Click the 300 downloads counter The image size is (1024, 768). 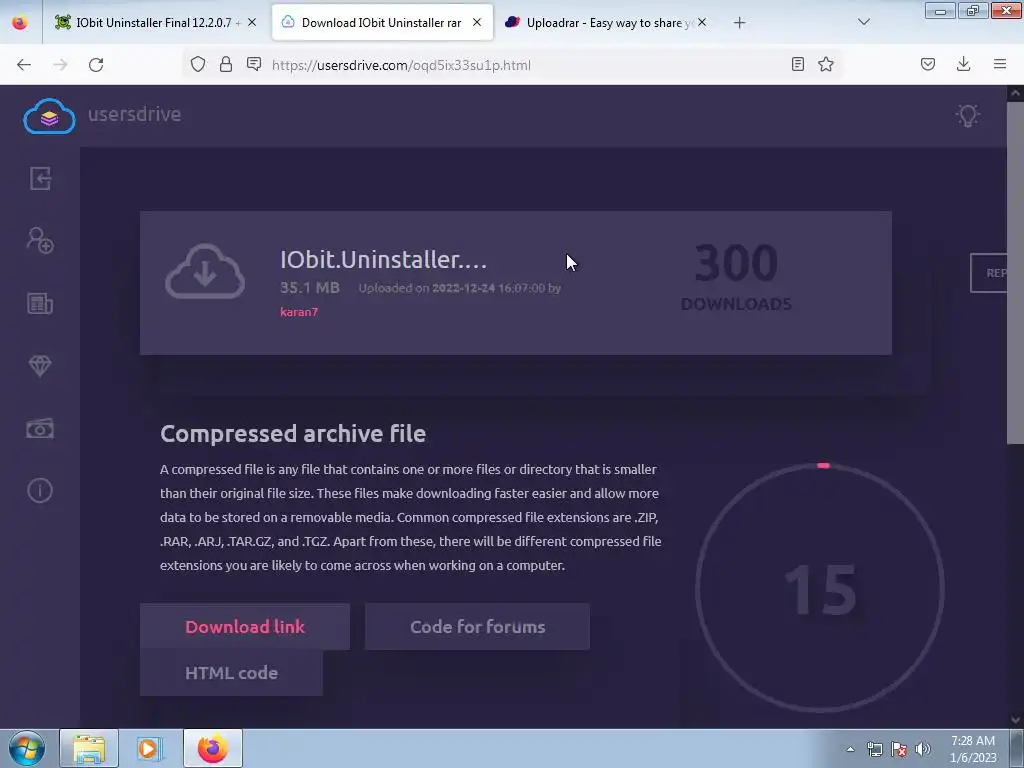click(736, 276)
